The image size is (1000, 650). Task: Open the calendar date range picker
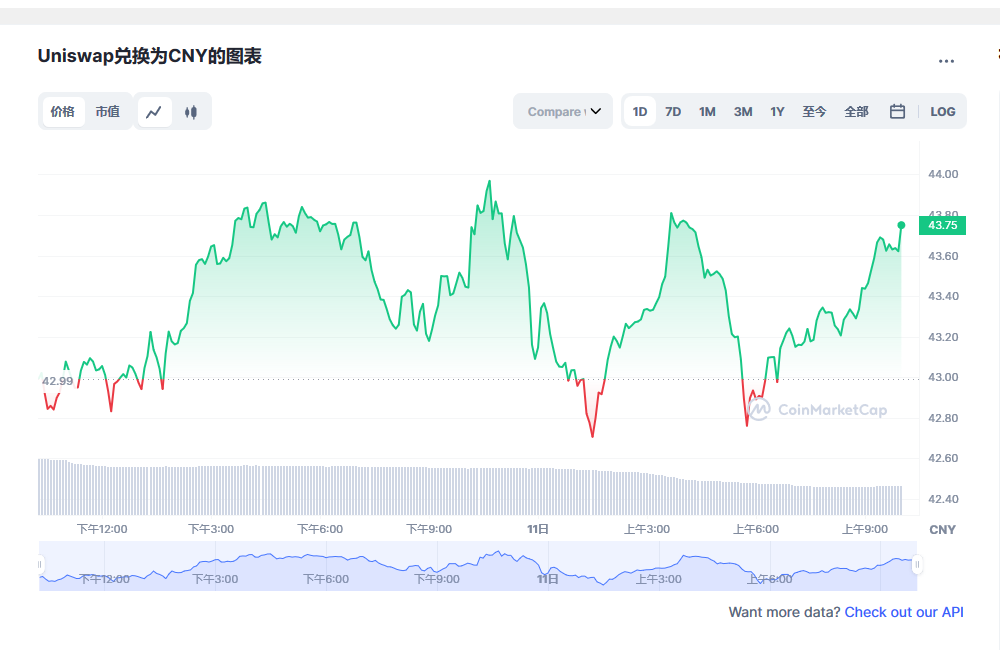coord(897,112)
